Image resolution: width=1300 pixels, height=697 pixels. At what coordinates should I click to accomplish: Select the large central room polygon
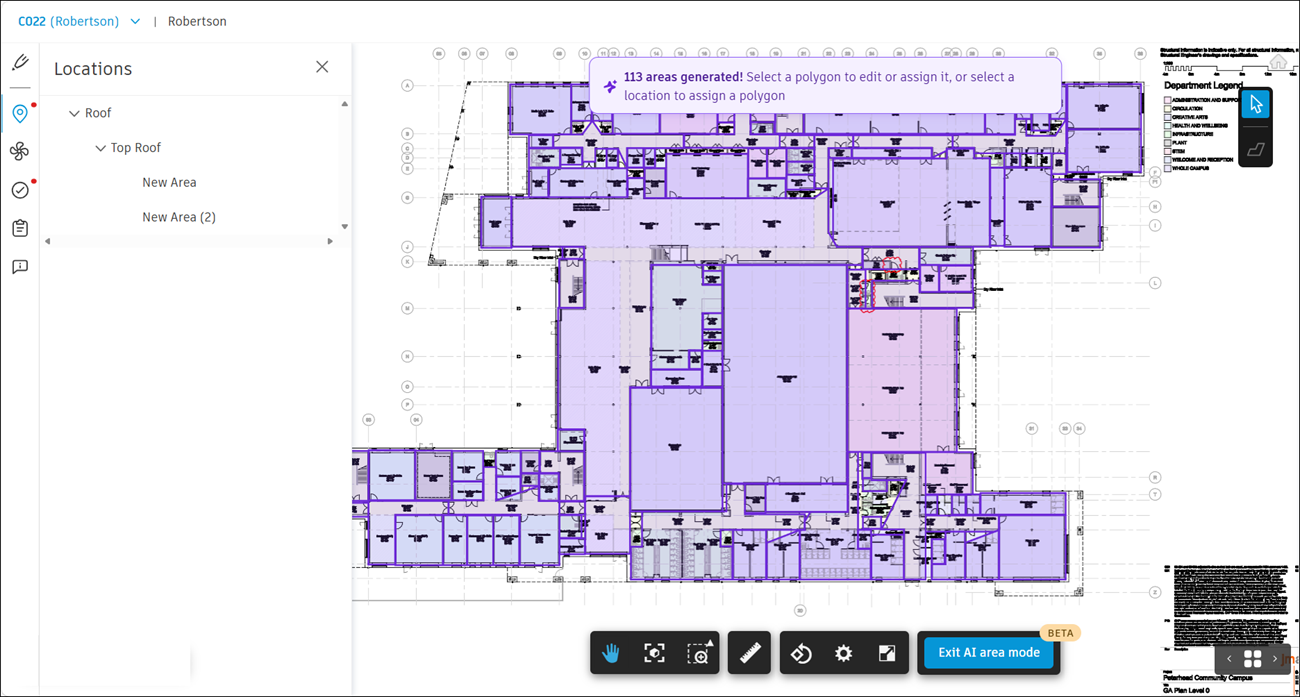[x=786, y=374]
